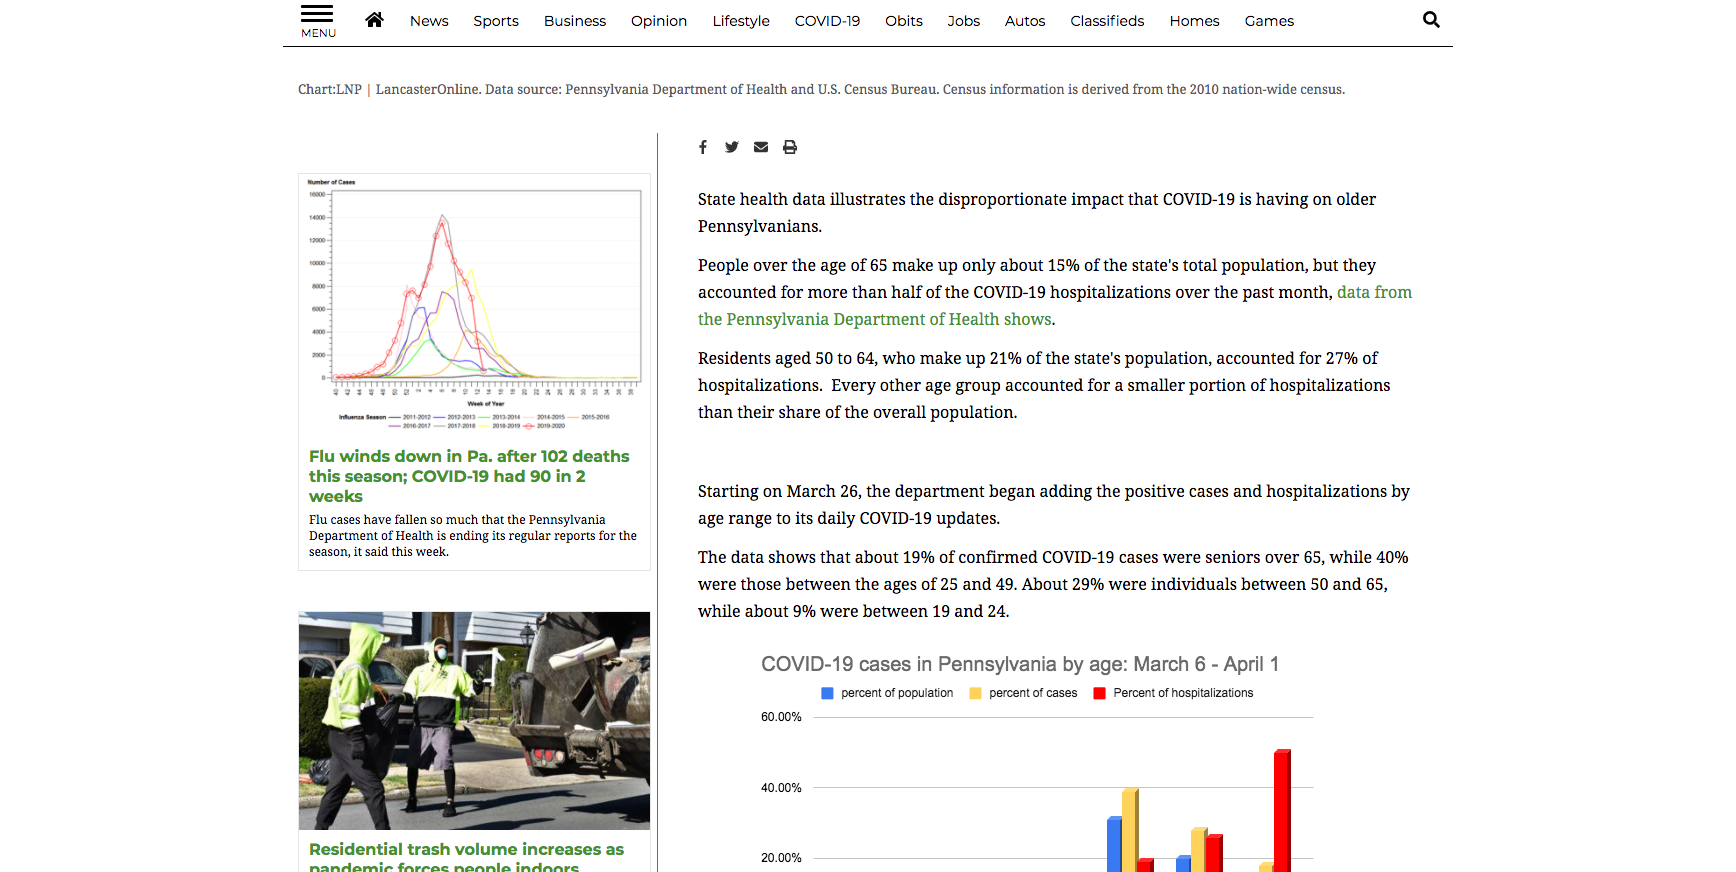The image size is (1736, 872).
Task: Click the red hospitalizations legend swatch
Action: click(1099, 693)
